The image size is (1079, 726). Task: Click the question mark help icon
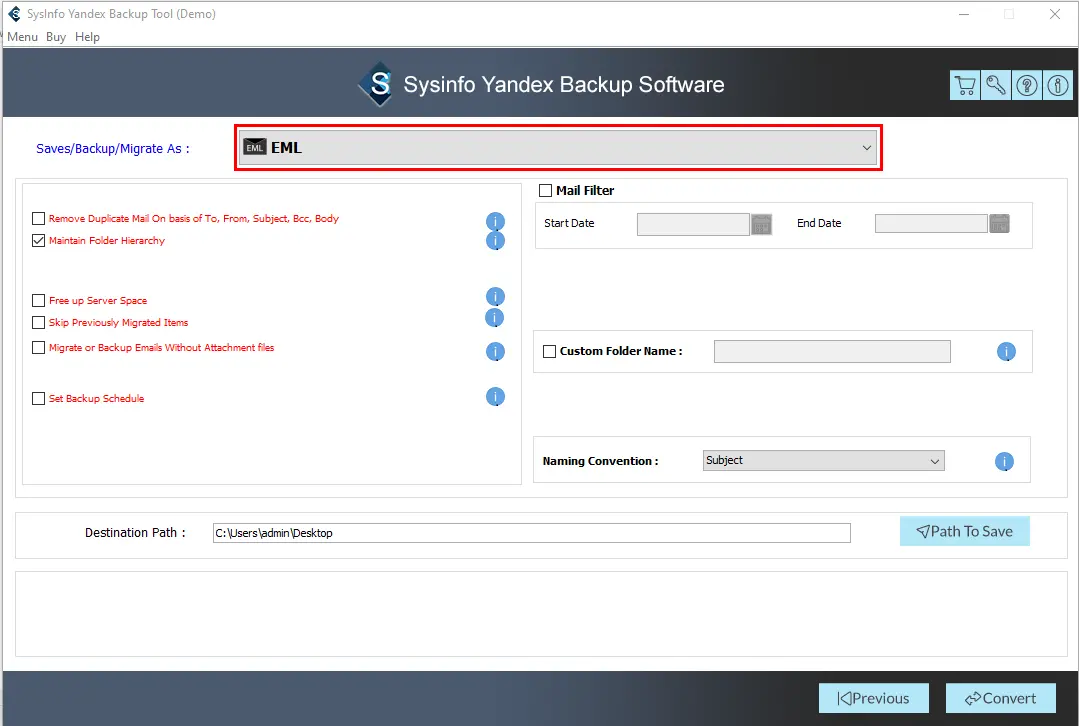[x=1027, y=85]
